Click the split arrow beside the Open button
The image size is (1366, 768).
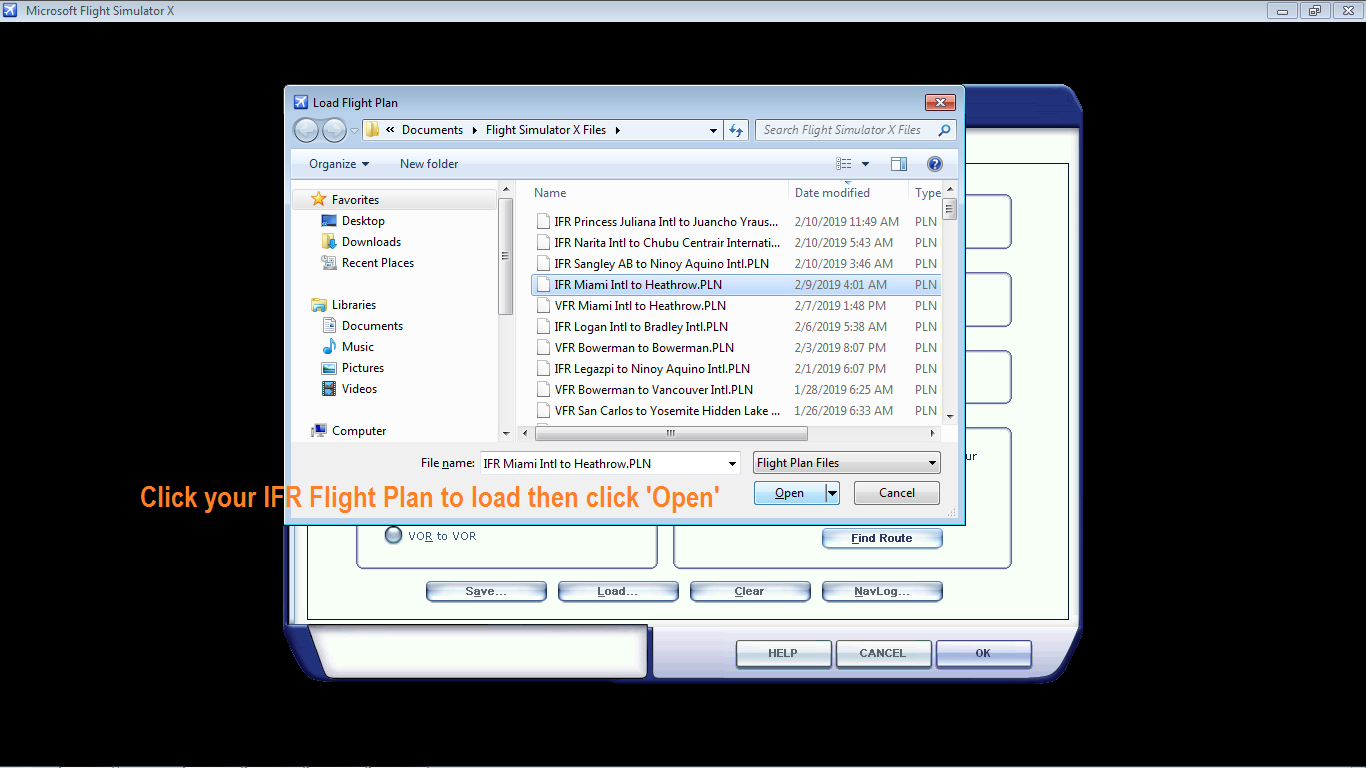832,493
